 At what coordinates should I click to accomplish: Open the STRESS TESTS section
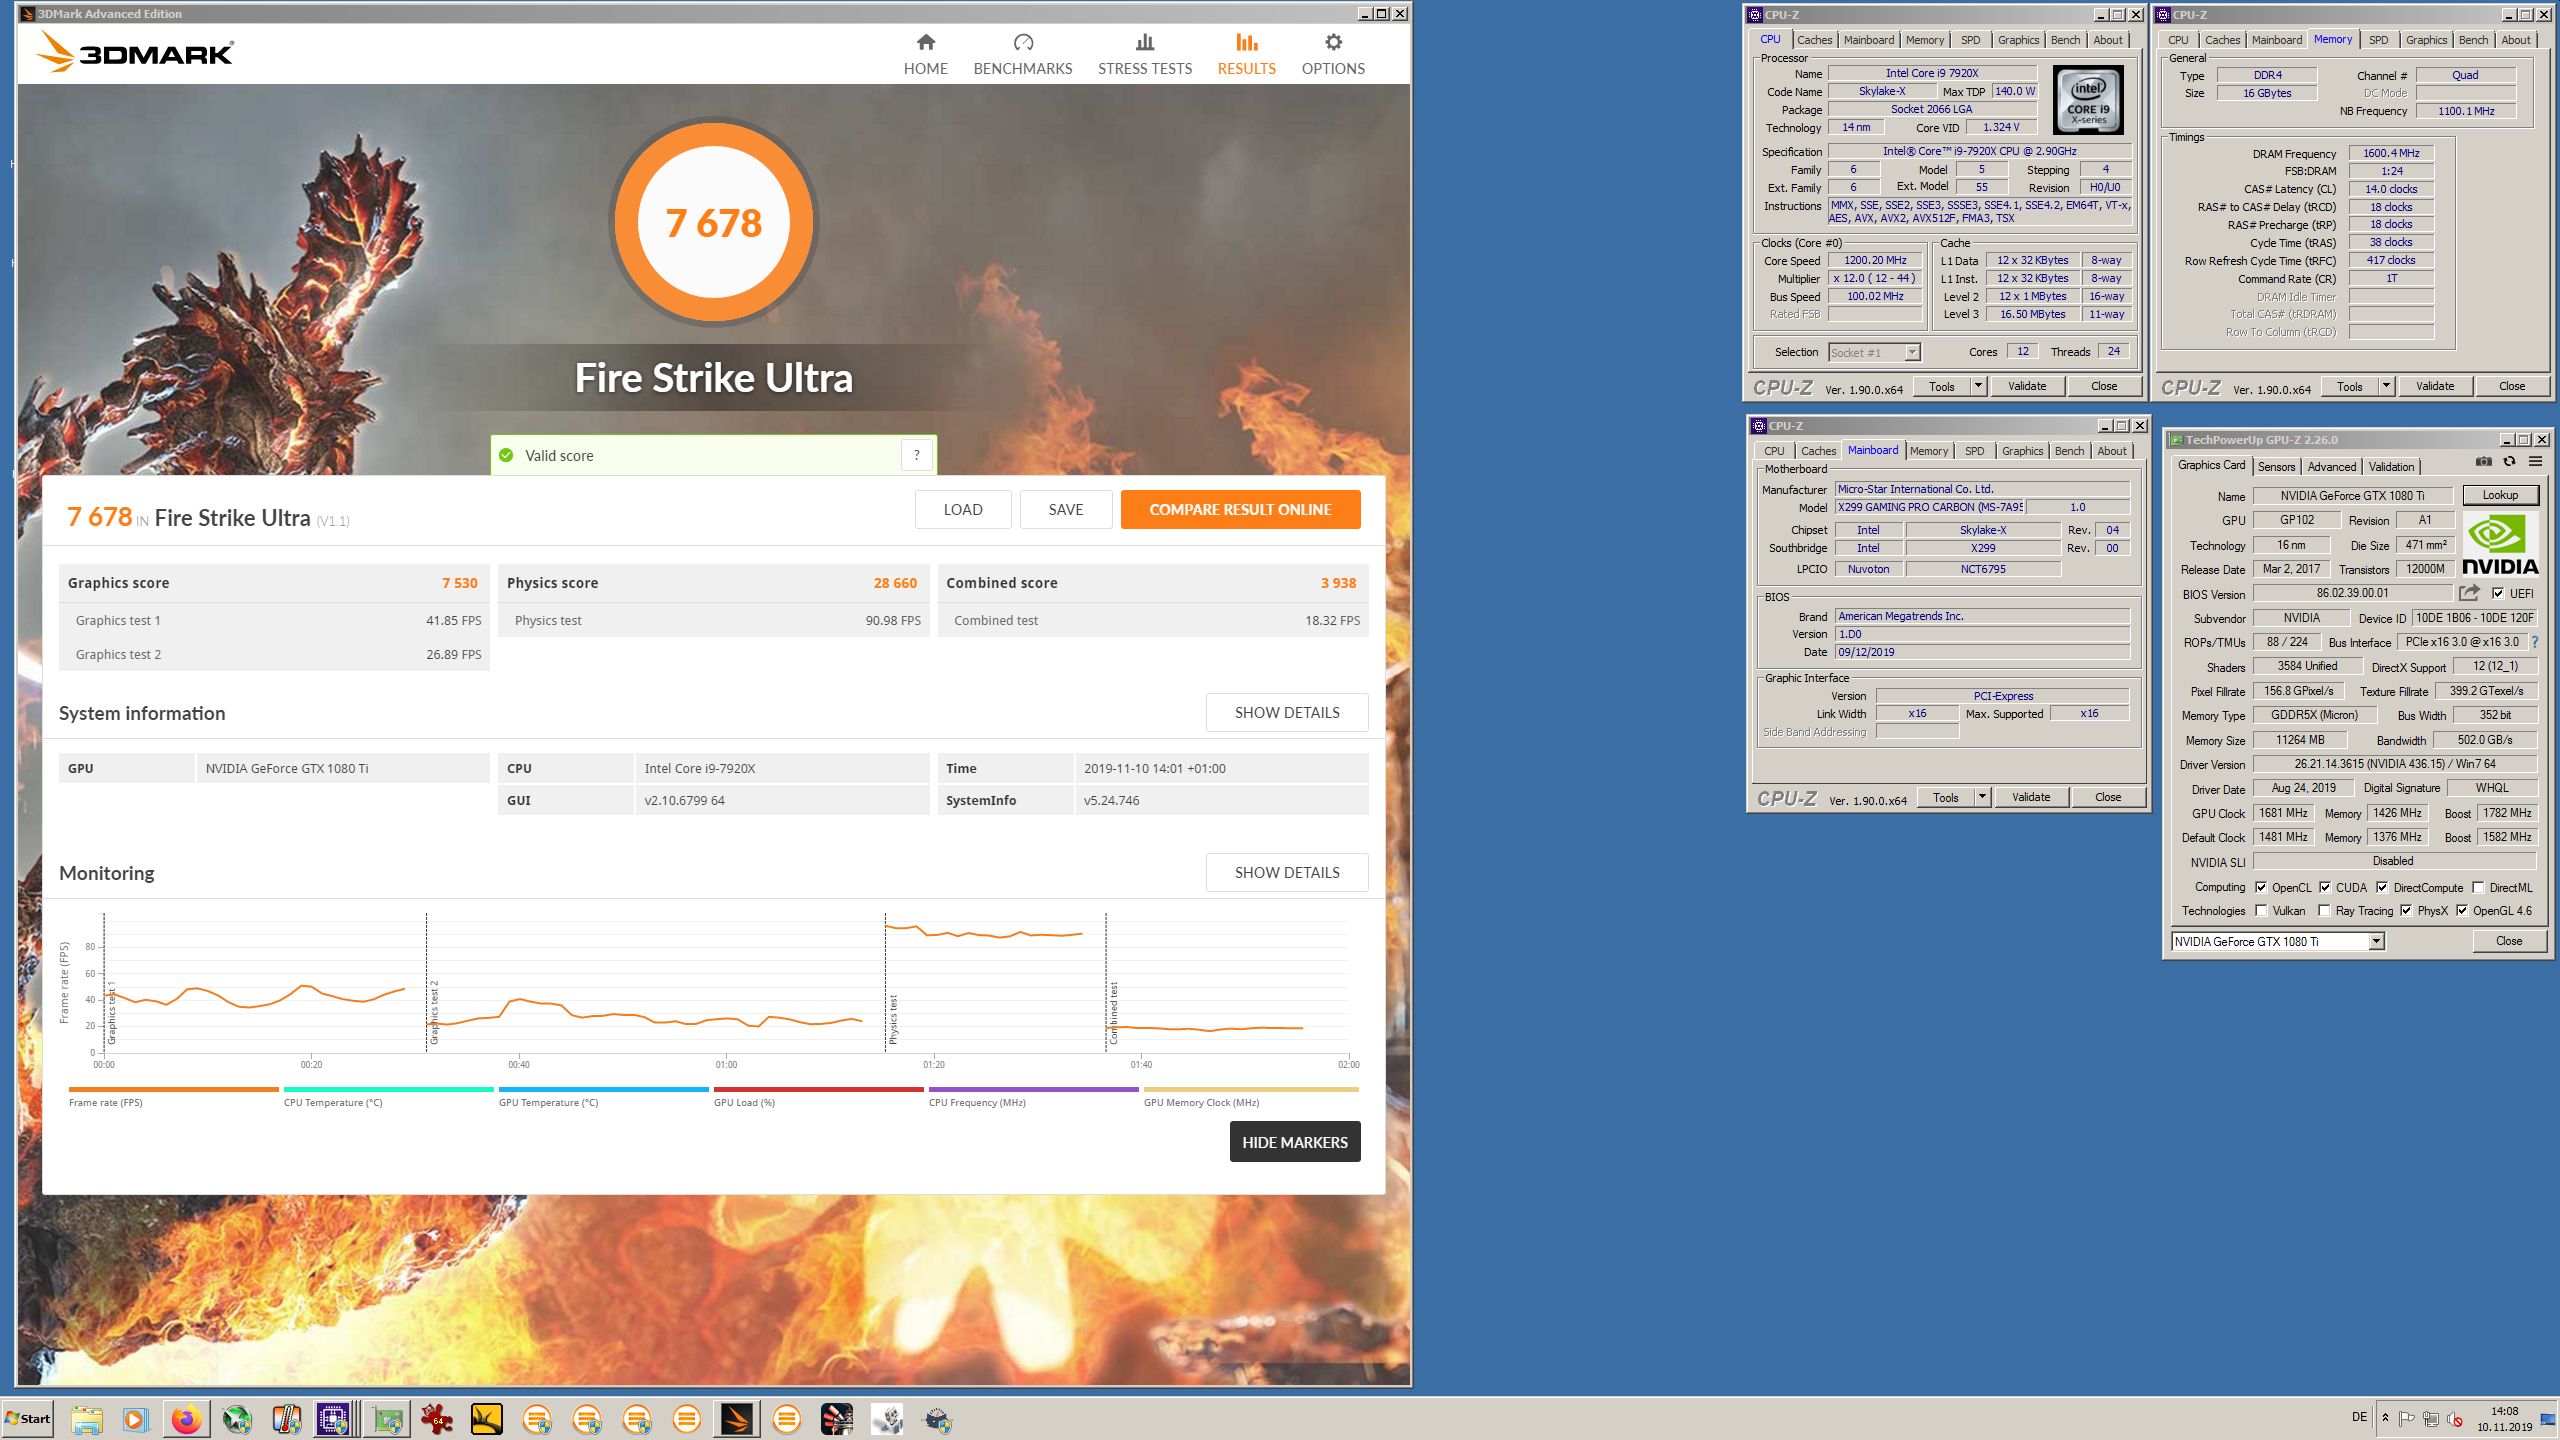click(1144, 54)
